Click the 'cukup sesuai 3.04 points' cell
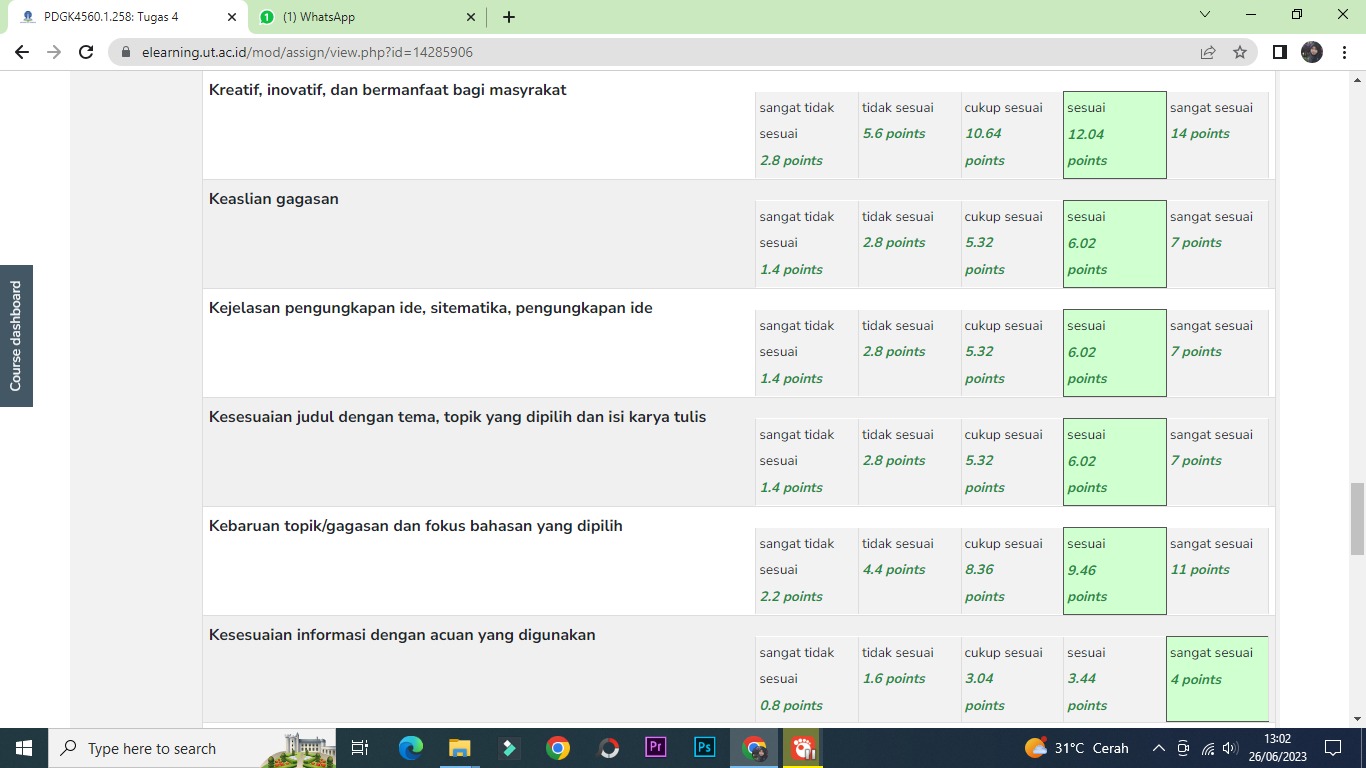 [1011, 679]
